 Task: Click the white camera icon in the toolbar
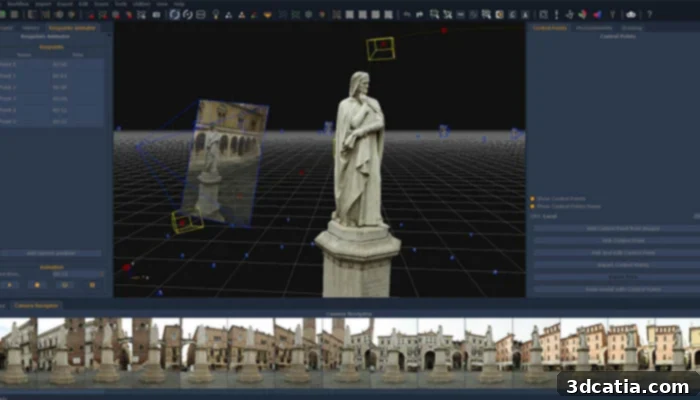coord(156,15)
